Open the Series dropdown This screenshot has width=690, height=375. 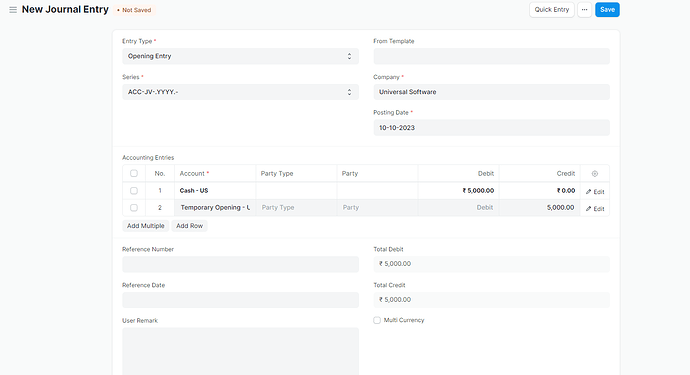coord(240,92)
